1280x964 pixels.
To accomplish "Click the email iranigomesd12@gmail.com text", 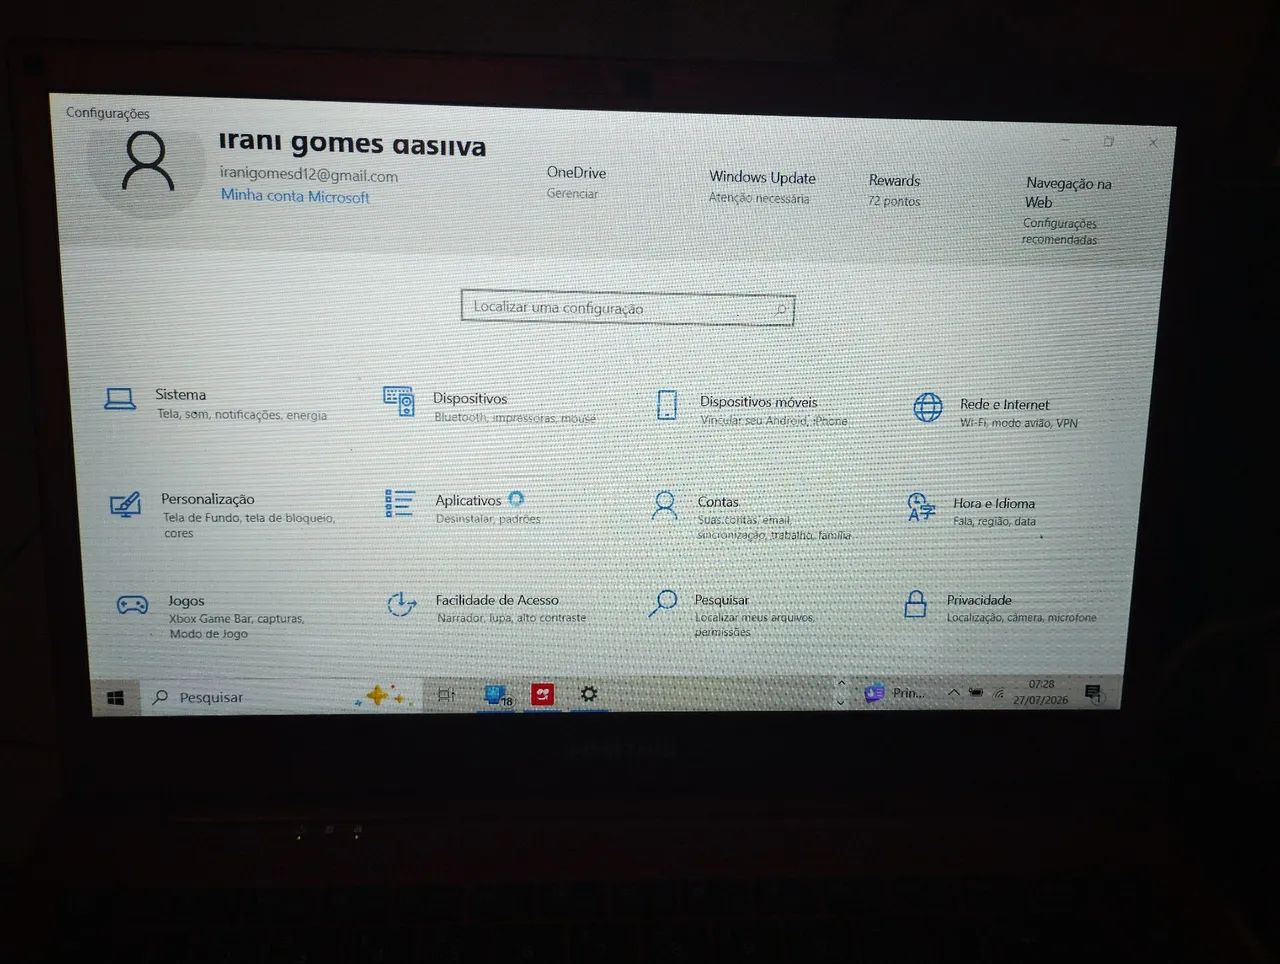I will pyautogui.click(x=309, y=174).
